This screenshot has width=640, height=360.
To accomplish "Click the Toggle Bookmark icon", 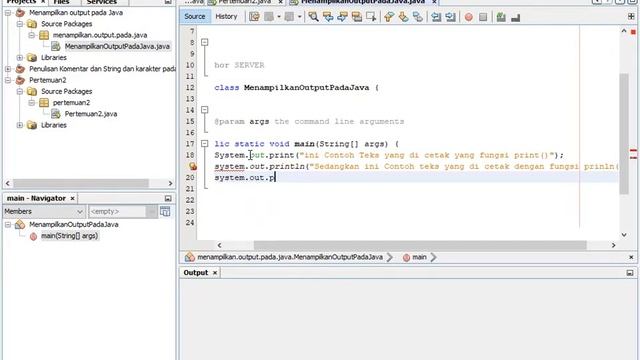I will coord(418,17).
